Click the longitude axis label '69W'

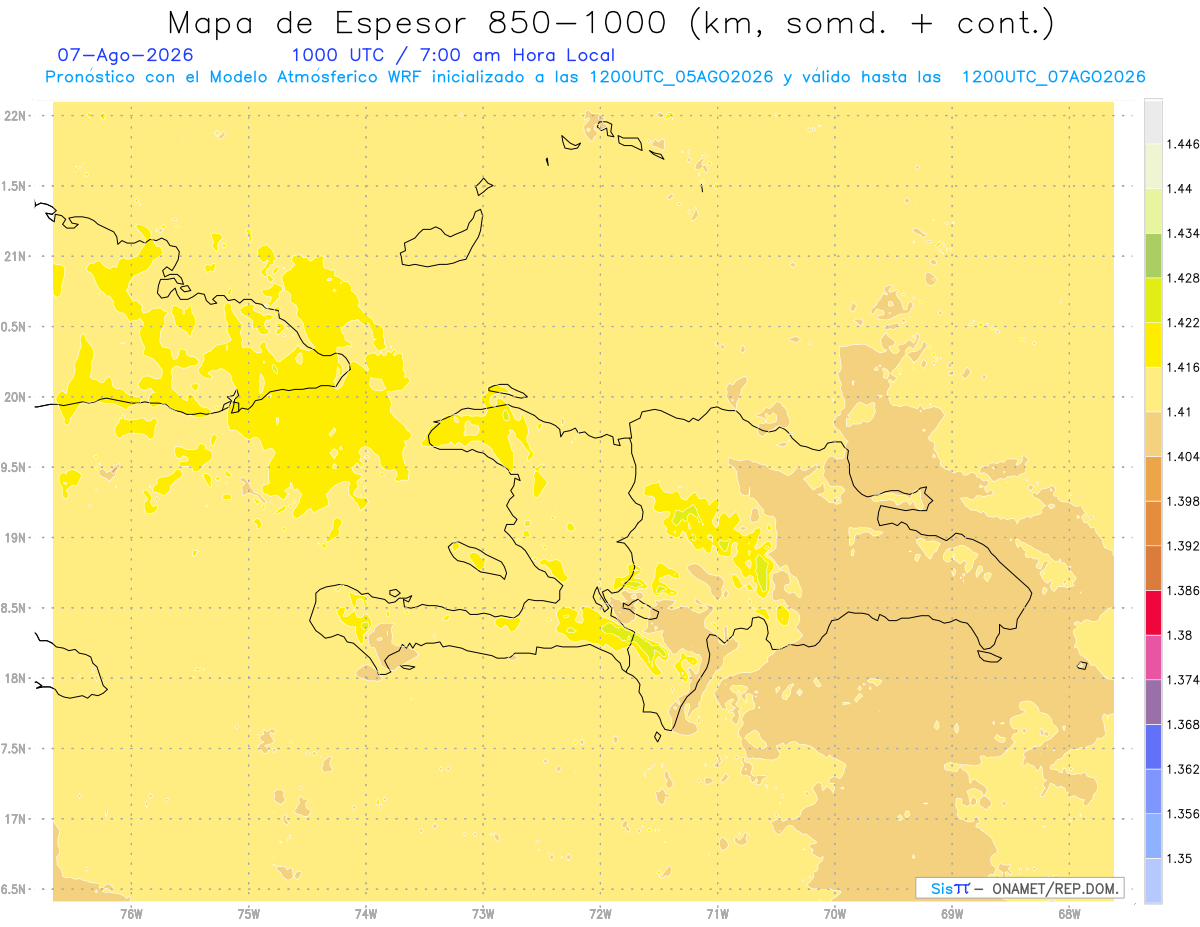(x=952, y=913)
